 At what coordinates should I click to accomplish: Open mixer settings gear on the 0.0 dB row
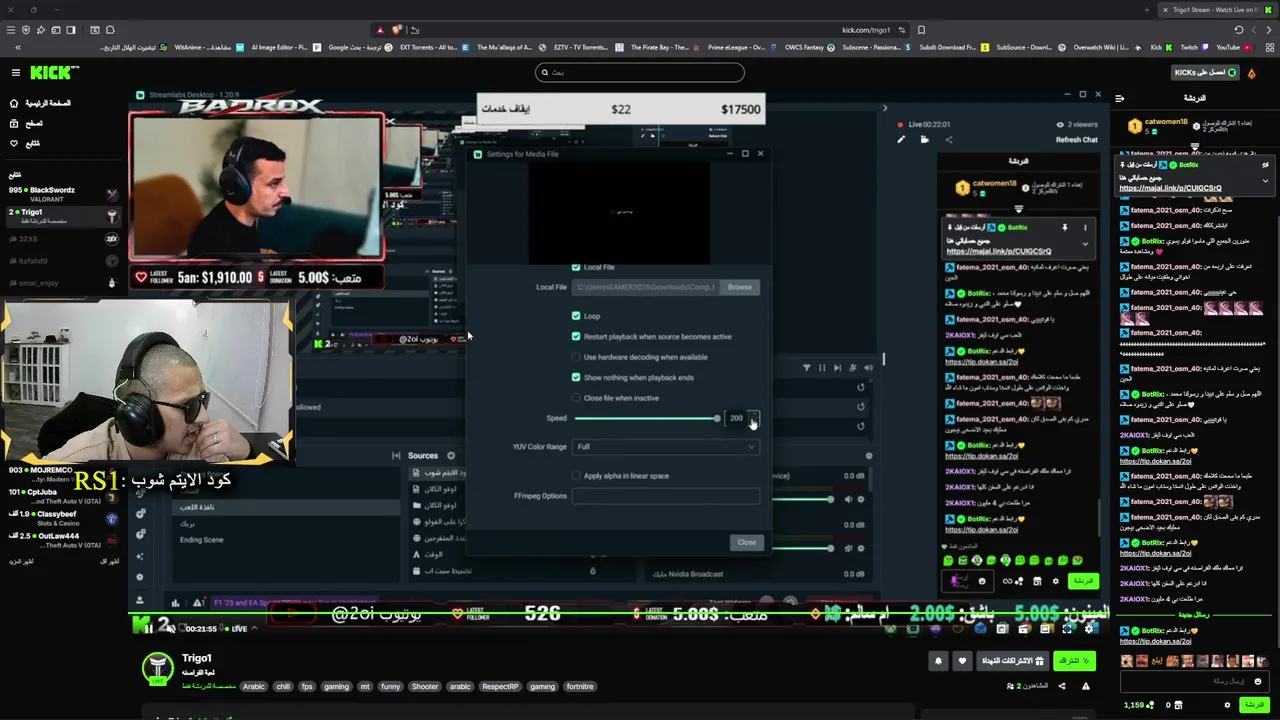pyautogui.click(x=861, y=499)
